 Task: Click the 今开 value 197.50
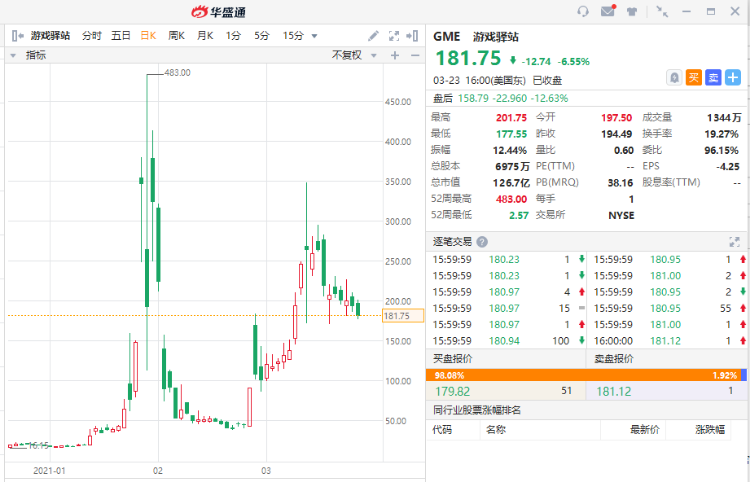617,118
